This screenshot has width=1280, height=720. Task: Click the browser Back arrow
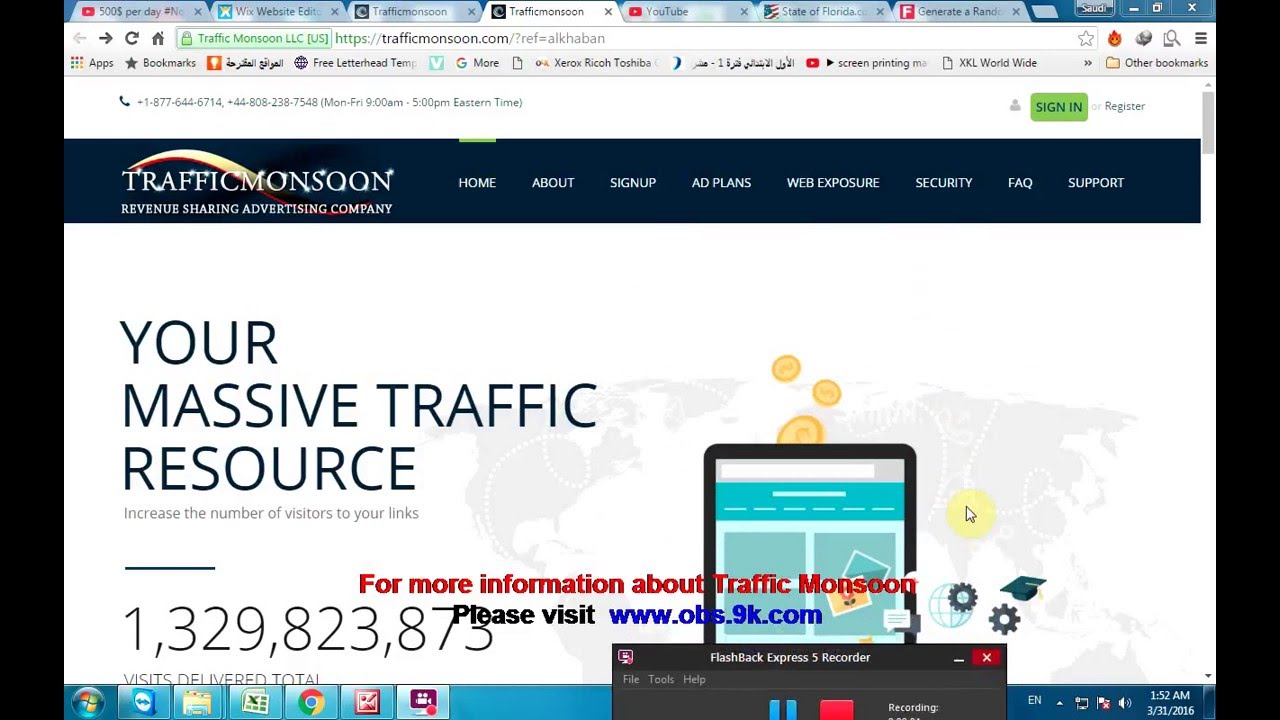tap(79, 38)
